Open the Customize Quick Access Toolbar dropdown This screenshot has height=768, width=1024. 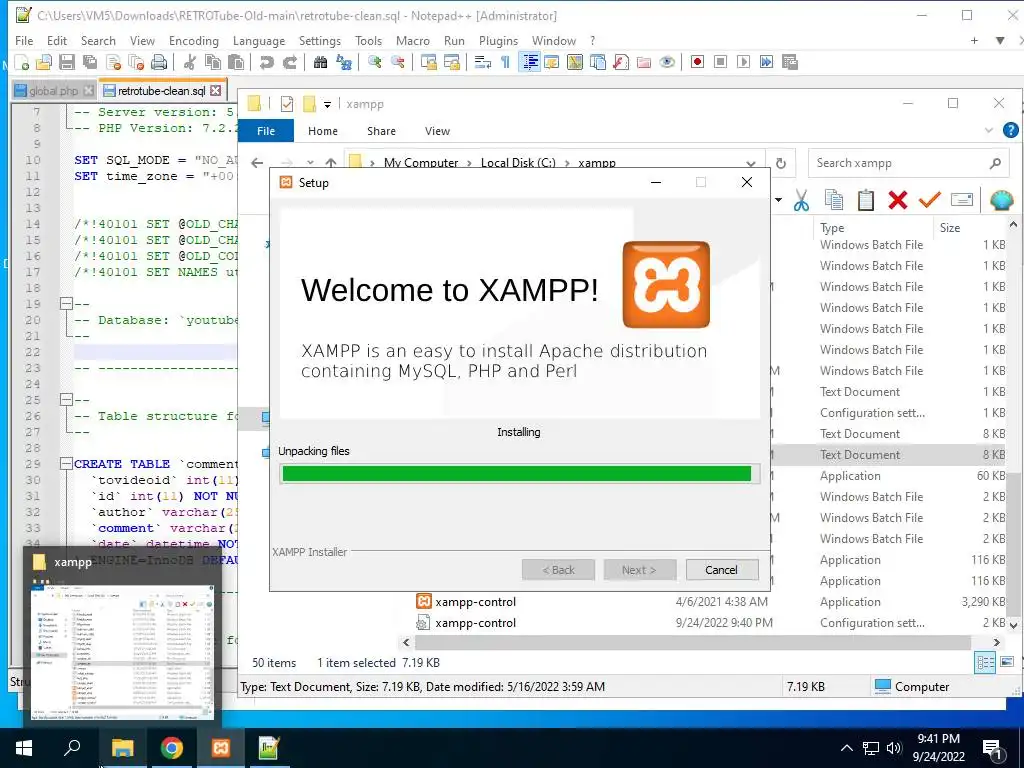327,104
